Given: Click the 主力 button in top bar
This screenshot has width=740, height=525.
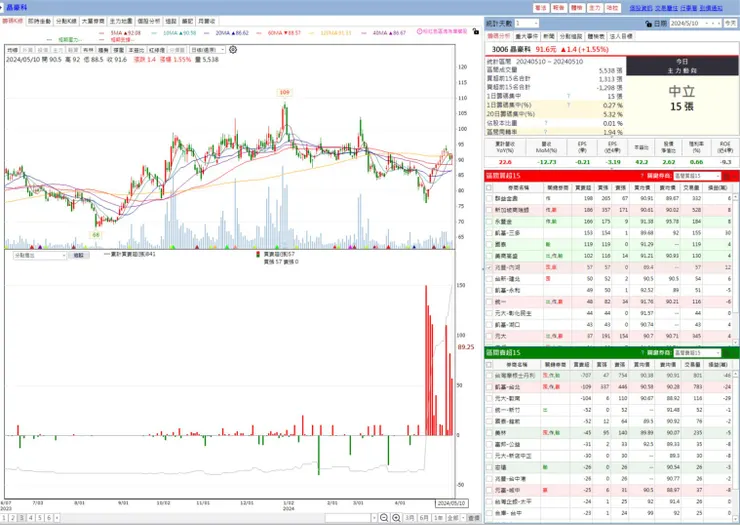Looking at the screenshot, I should click(x=595, y=8).
